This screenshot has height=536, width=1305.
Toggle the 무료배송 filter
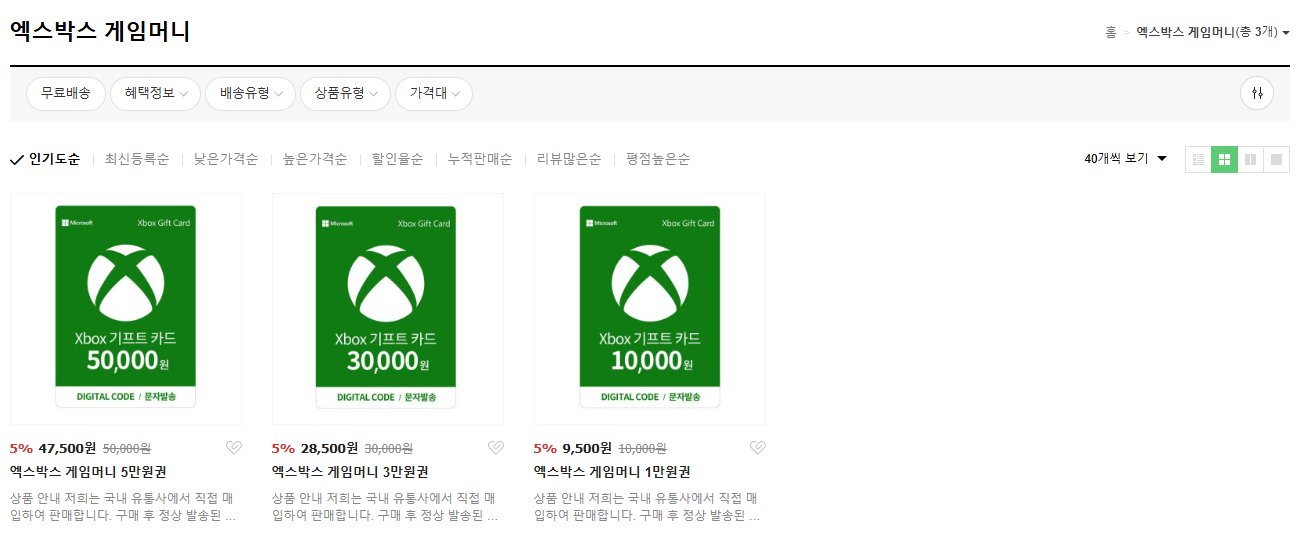click(66, 93)
